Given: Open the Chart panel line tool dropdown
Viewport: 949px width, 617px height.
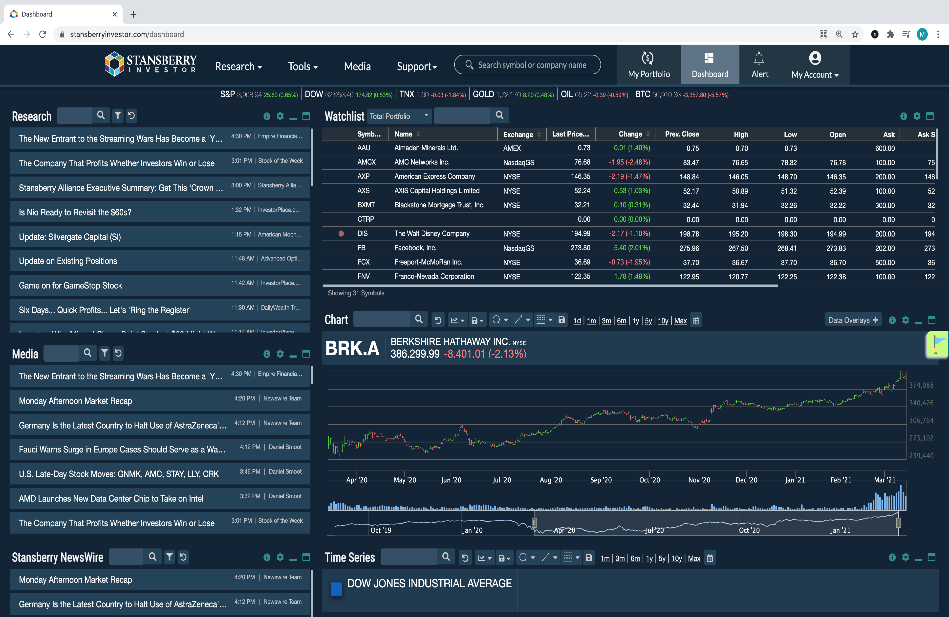Looking at the screenshot, I should 522,320.
